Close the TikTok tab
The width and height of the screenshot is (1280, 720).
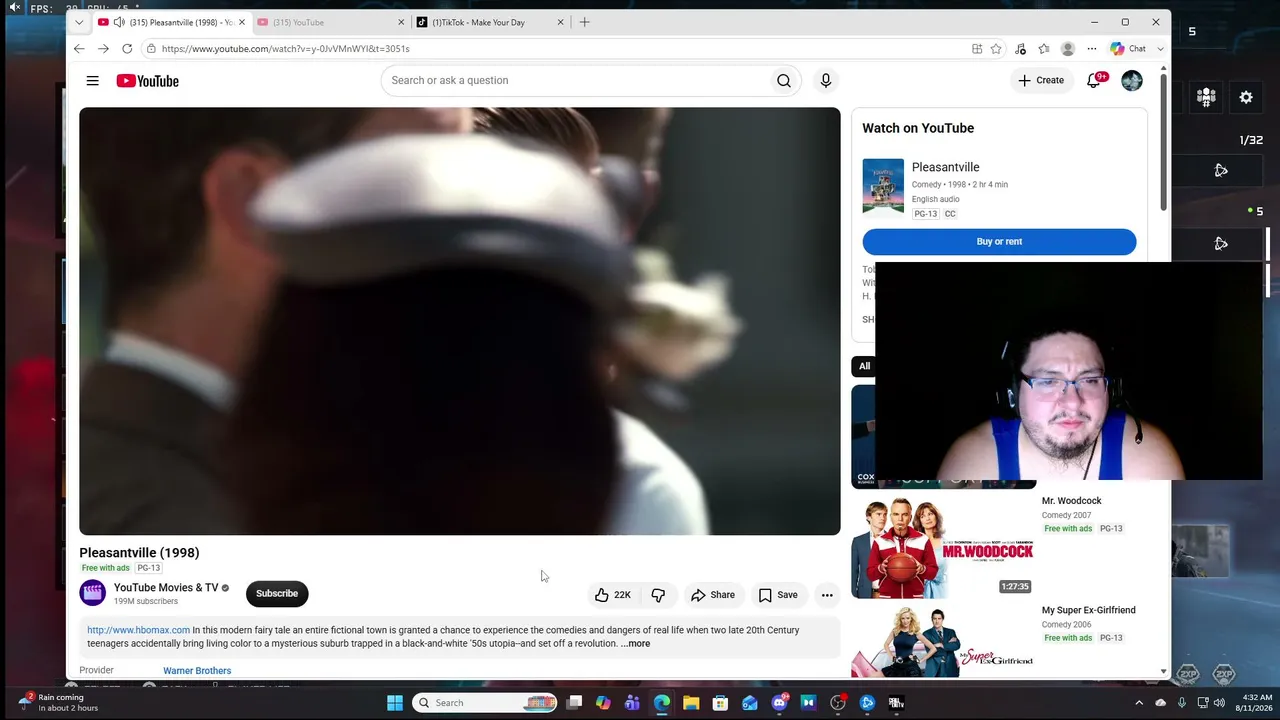(x=560, y=22)
